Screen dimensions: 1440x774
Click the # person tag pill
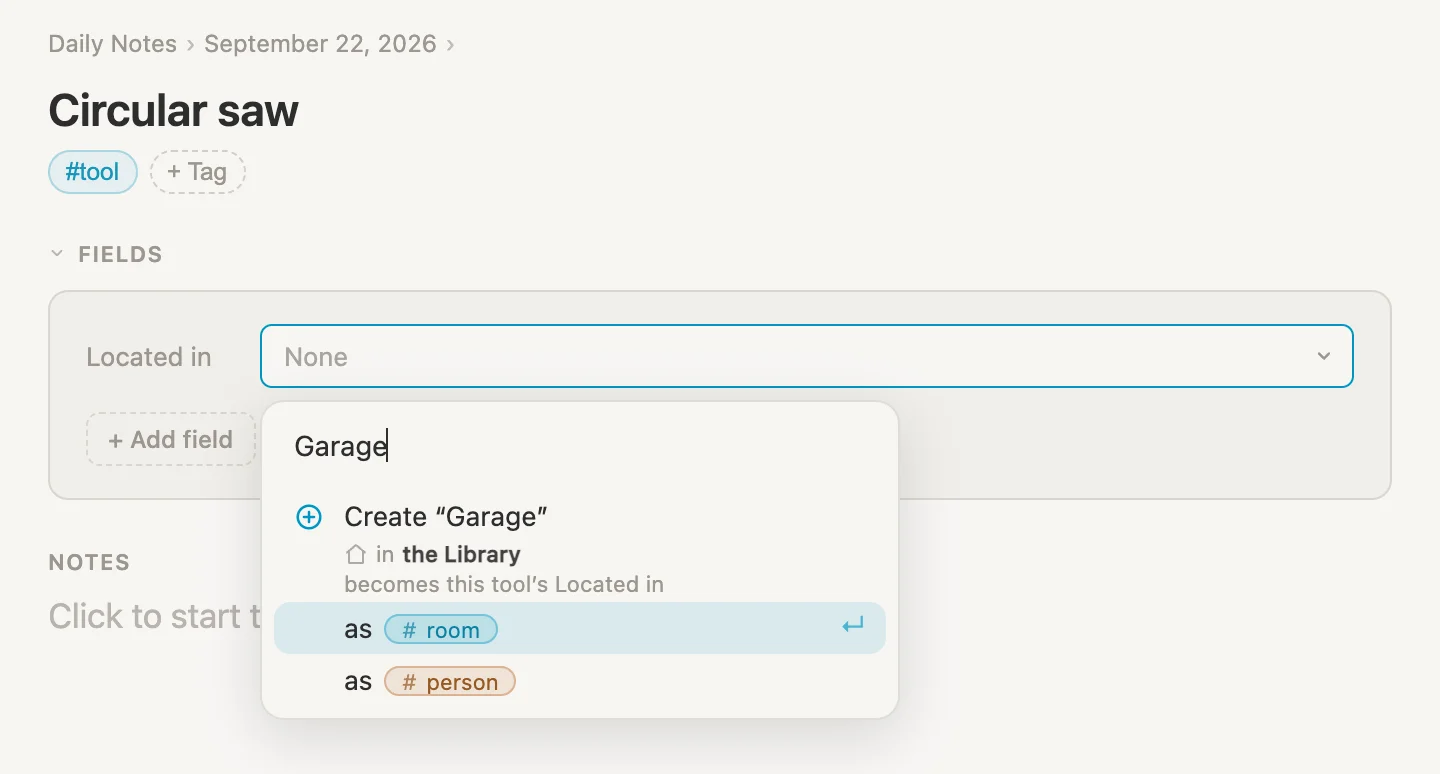click(450, 682)
